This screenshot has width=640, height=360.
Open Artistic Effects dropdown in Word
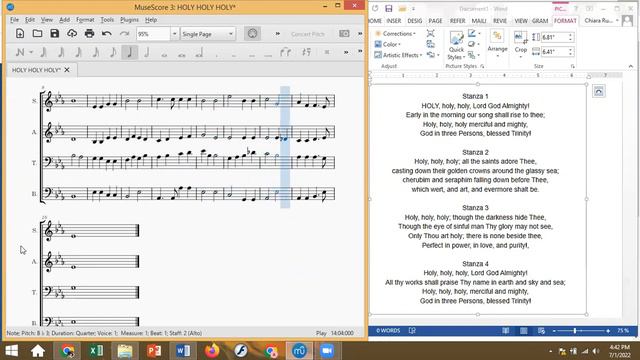398,55
